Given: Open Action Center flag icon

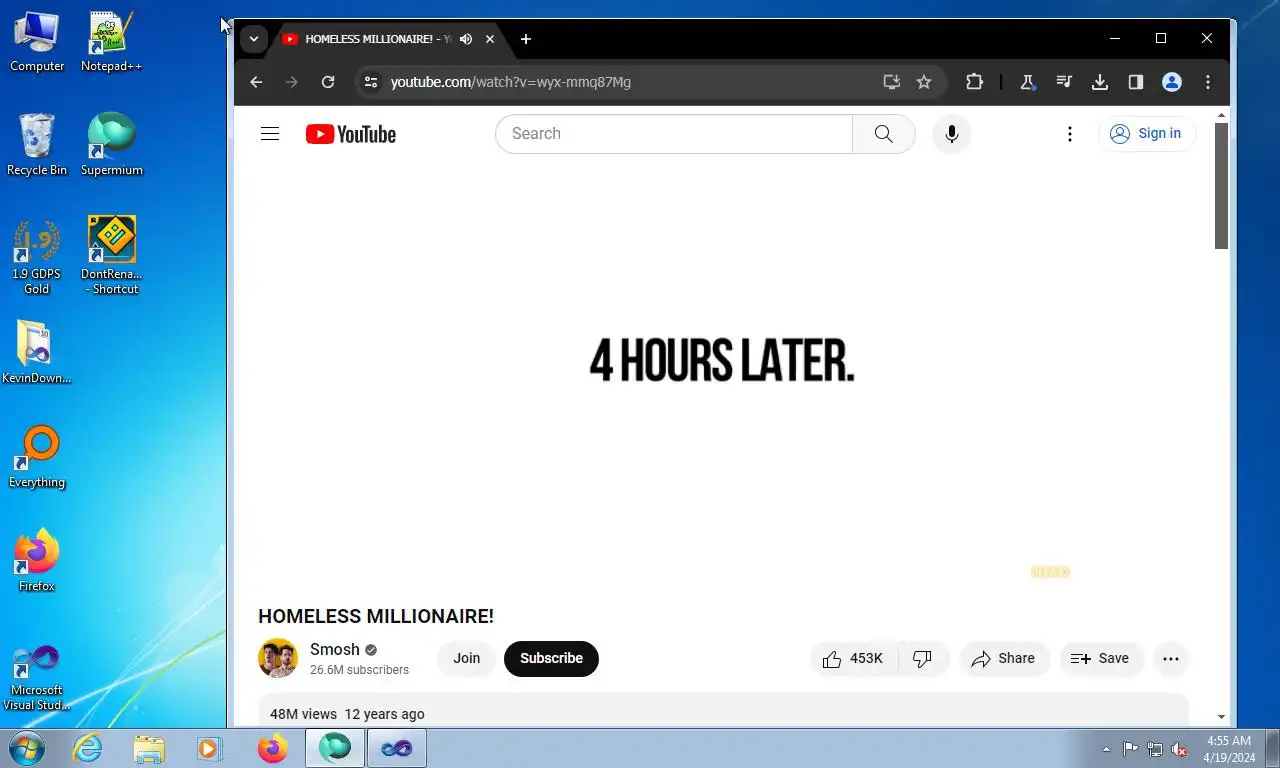Looking at the screenshot, I should [x=1130, y=749].
